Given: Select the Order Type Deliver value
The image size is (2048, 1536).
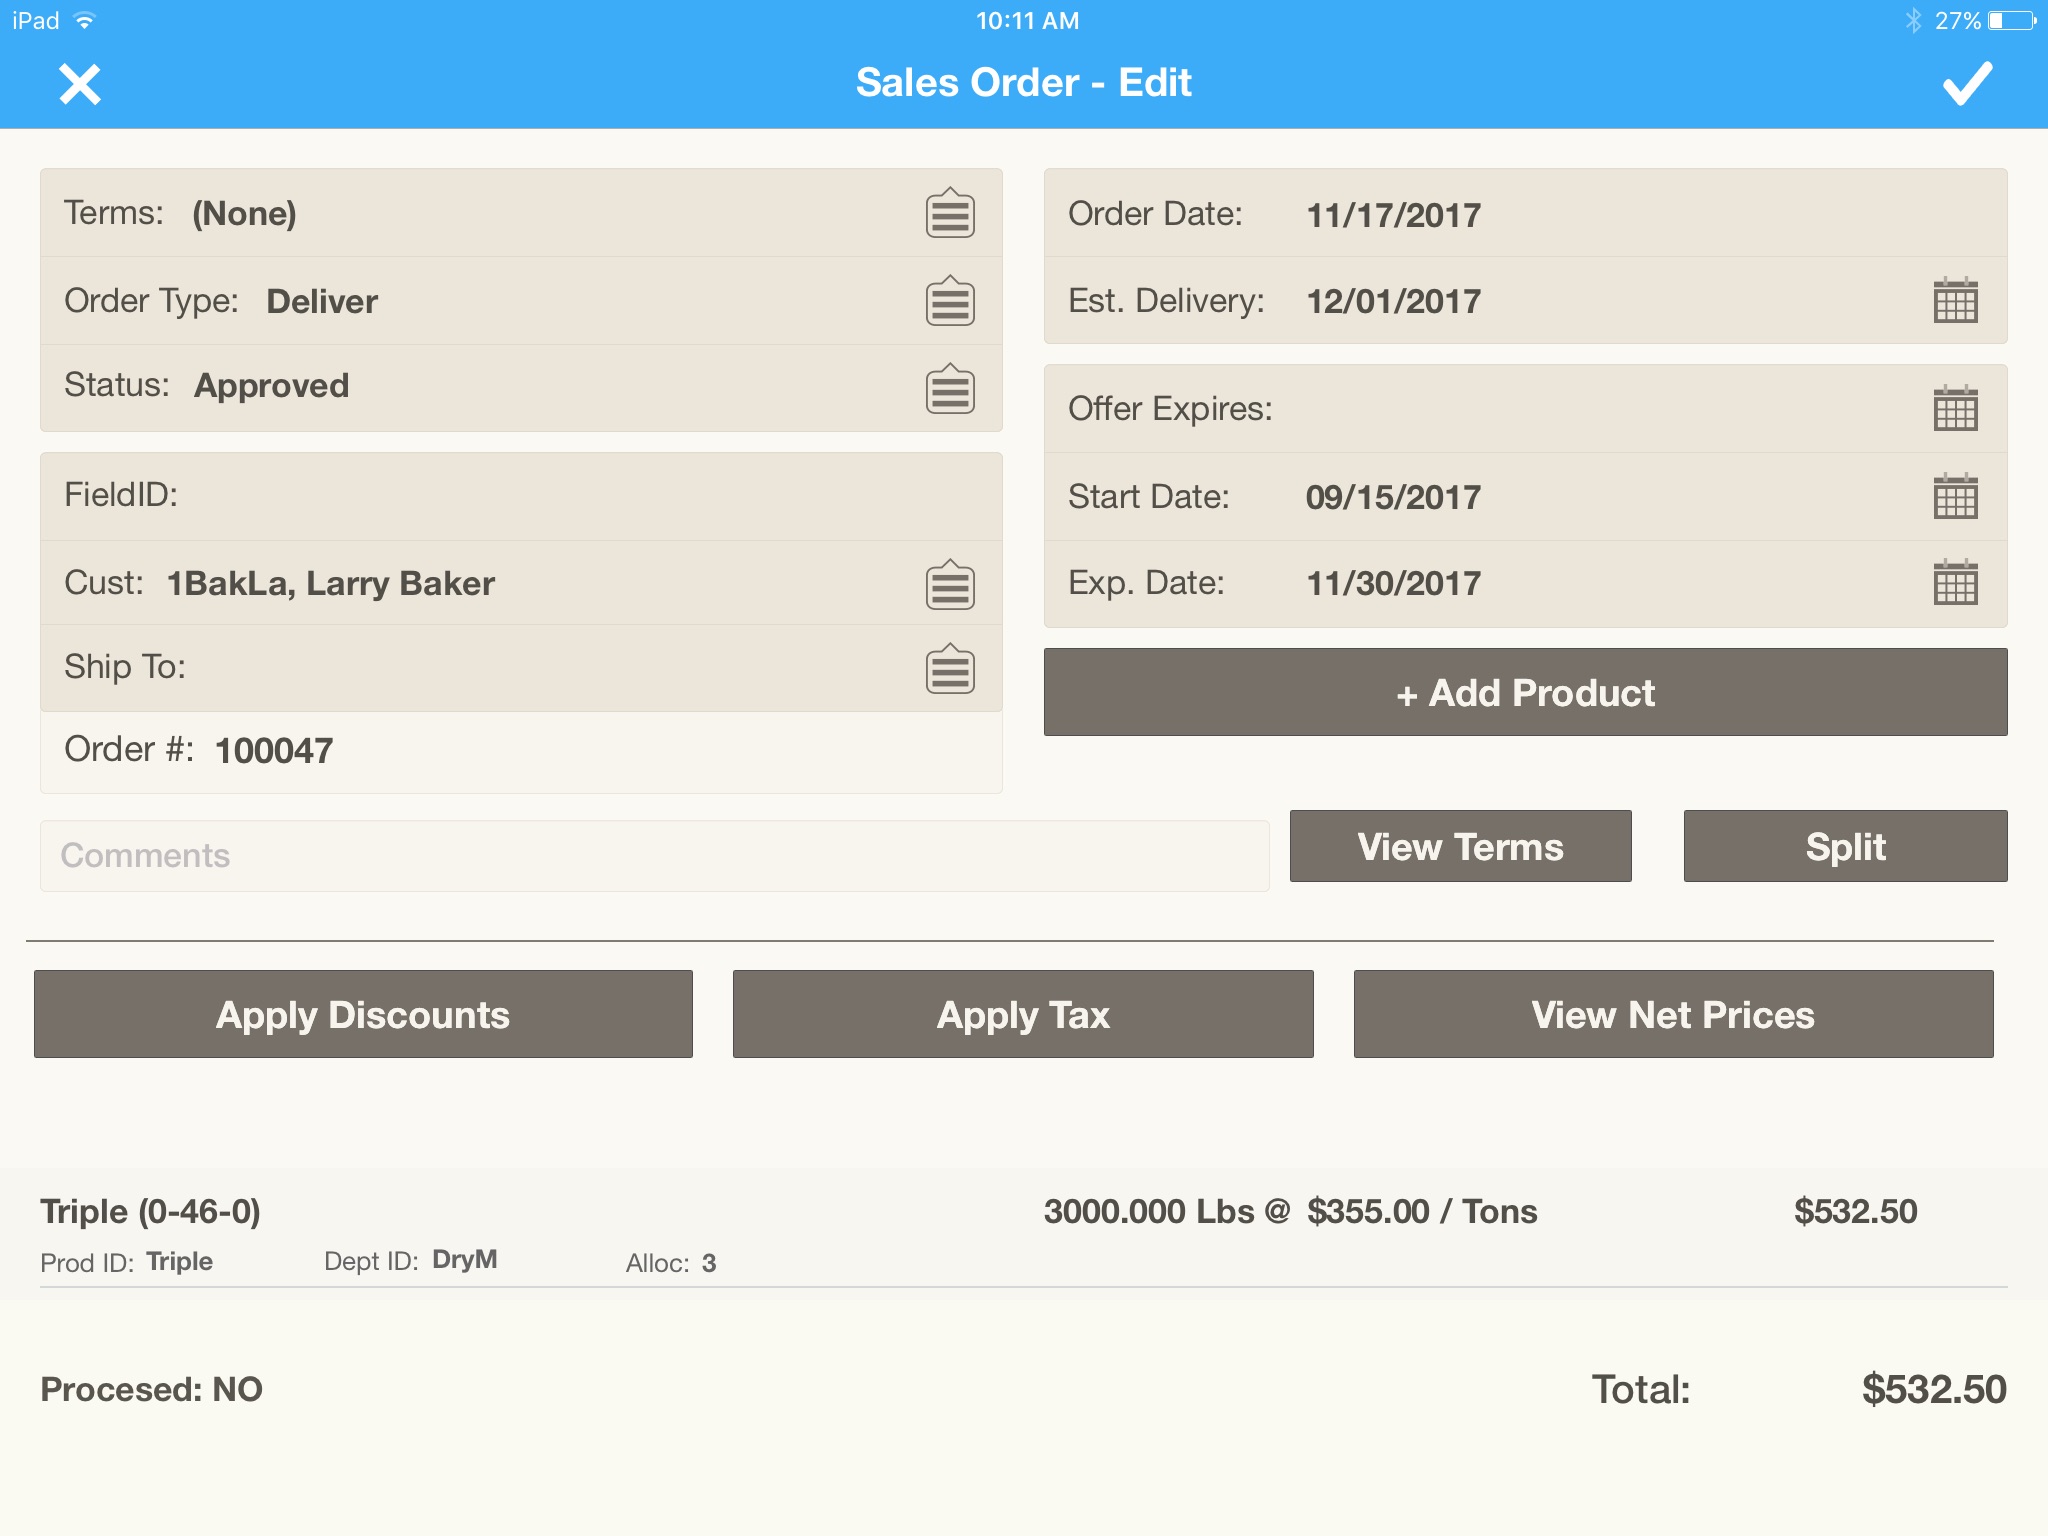Looking at the screenshot, I should 322,301.
